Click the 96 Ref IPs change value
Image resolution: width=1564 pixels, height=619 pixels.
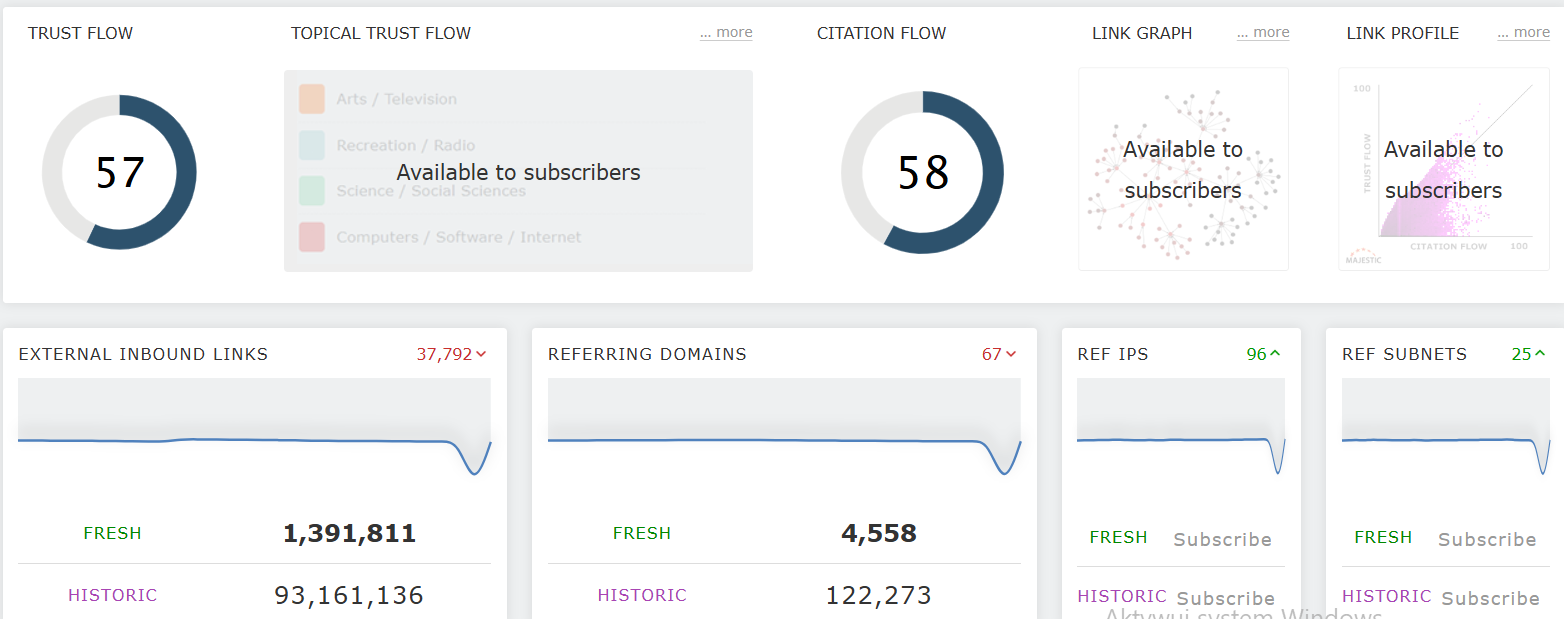coord(1256,354)
